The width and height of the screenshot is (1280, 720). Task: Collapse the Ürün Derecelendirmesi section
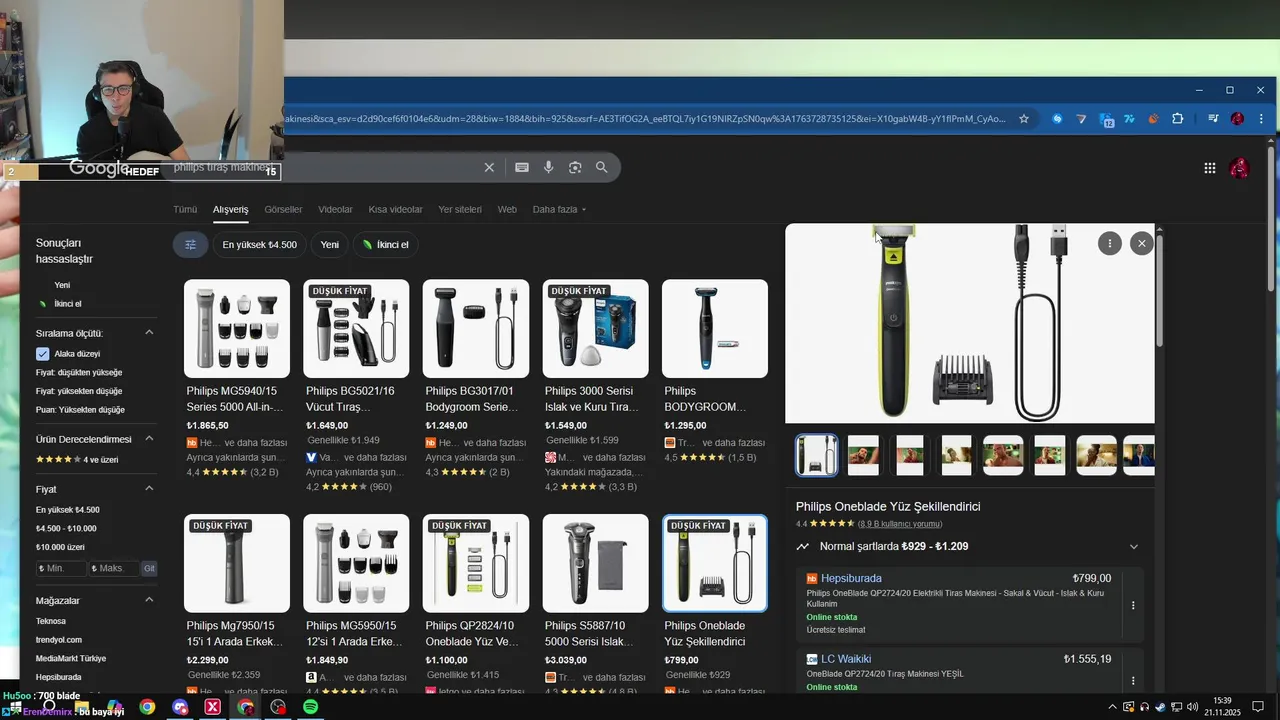click(149, 439)
